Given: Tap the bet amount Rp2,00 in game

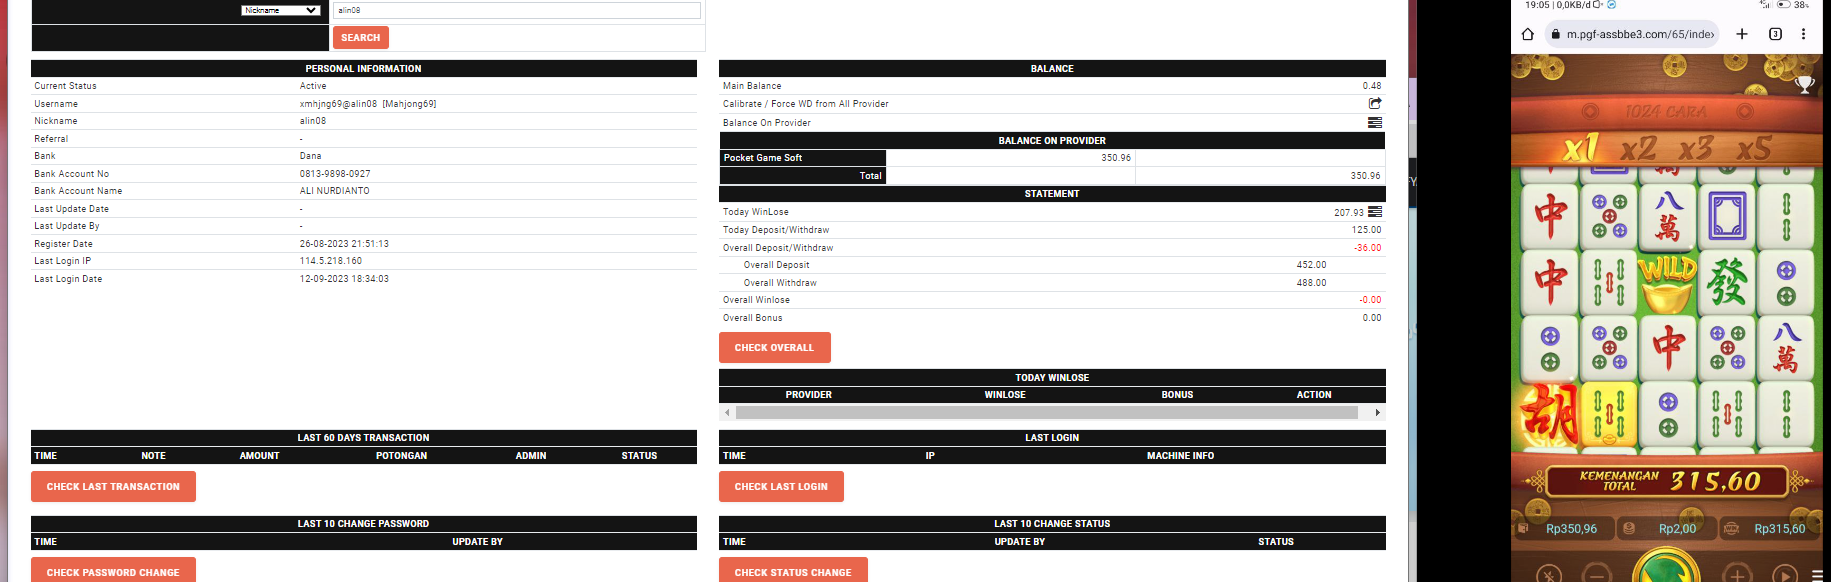Looking at the screenshot, I should [x=1677, y=529].
